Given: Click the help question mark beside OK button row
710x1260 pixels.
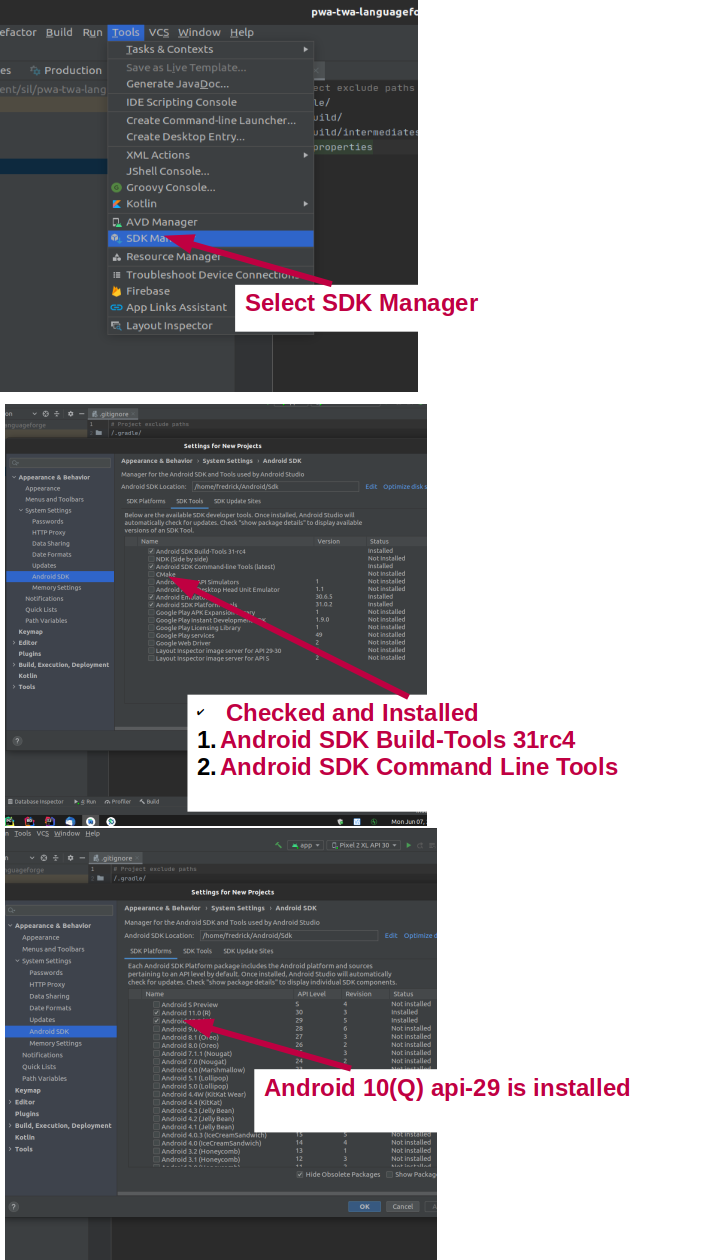Looking at the screenshot, I should [x=15, y=1207].
